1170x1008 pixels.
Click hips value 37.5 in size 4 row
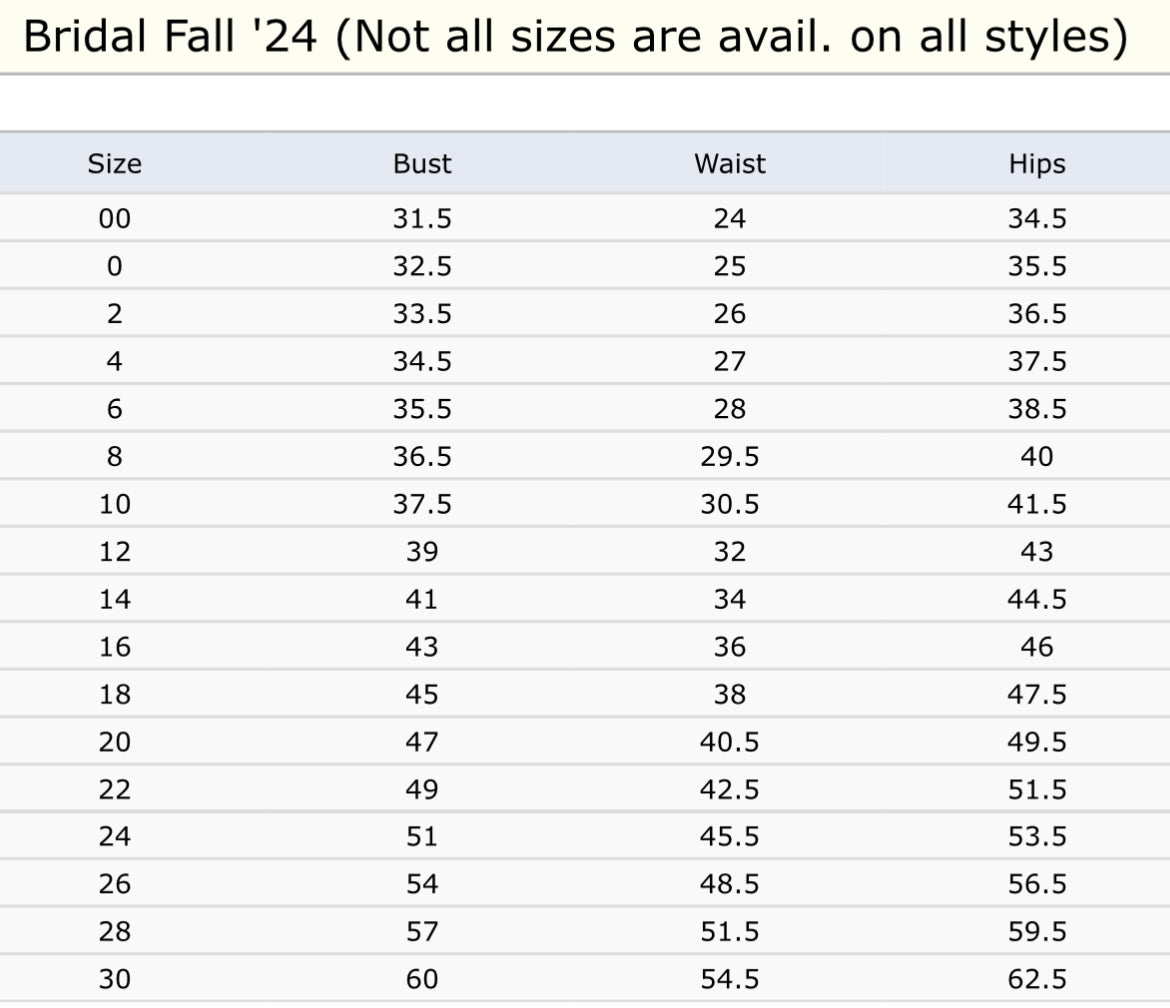pos(1037,362)
